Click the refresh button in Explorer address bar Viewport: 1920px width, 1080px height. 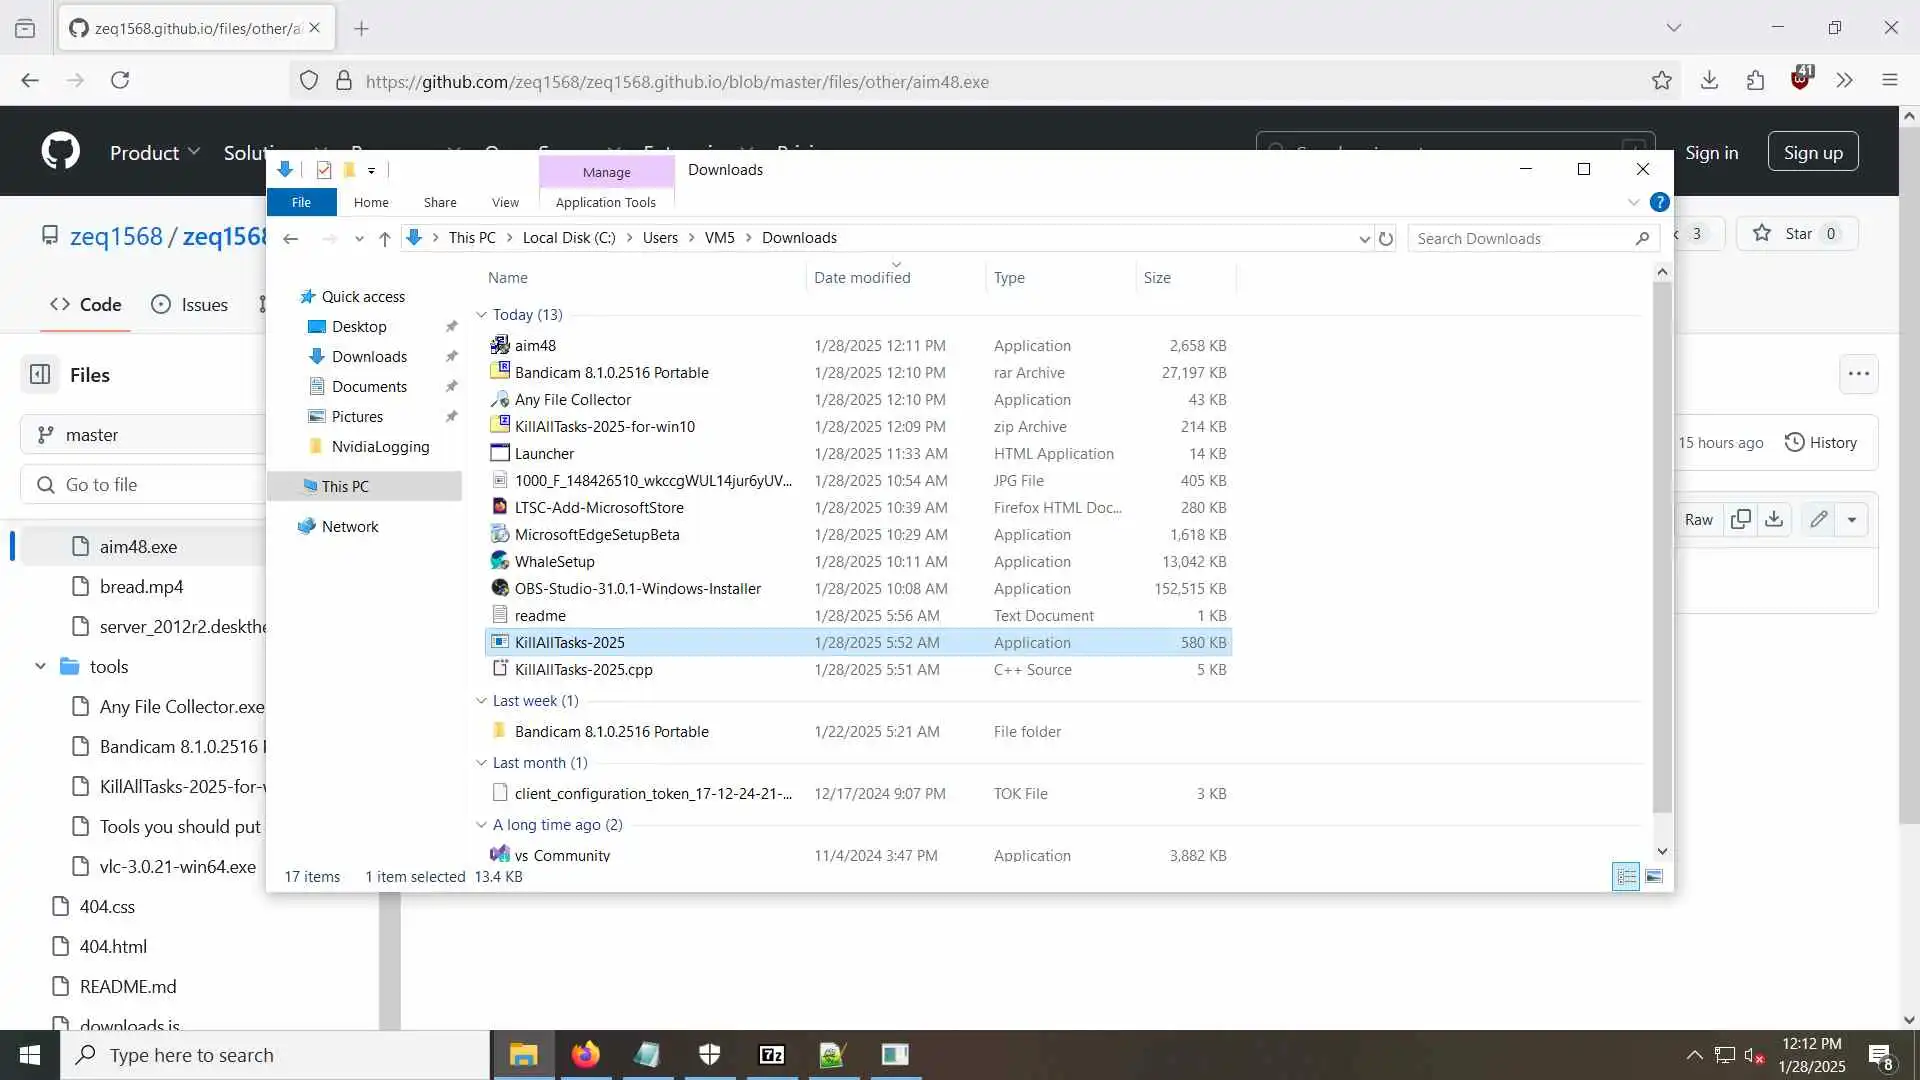pyautogui.click(x=1386, y=239)
